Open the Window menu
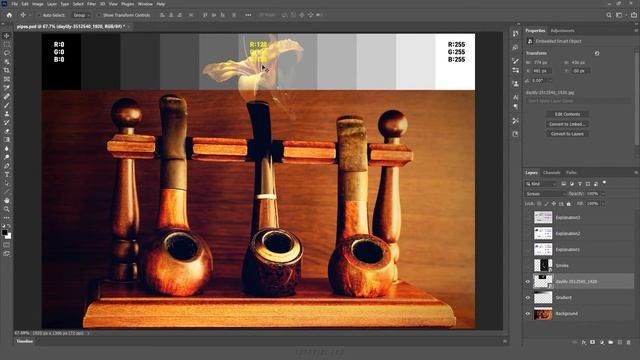Image resolution: width=640 pixels, height=360 pixels. tap(145, 4)
